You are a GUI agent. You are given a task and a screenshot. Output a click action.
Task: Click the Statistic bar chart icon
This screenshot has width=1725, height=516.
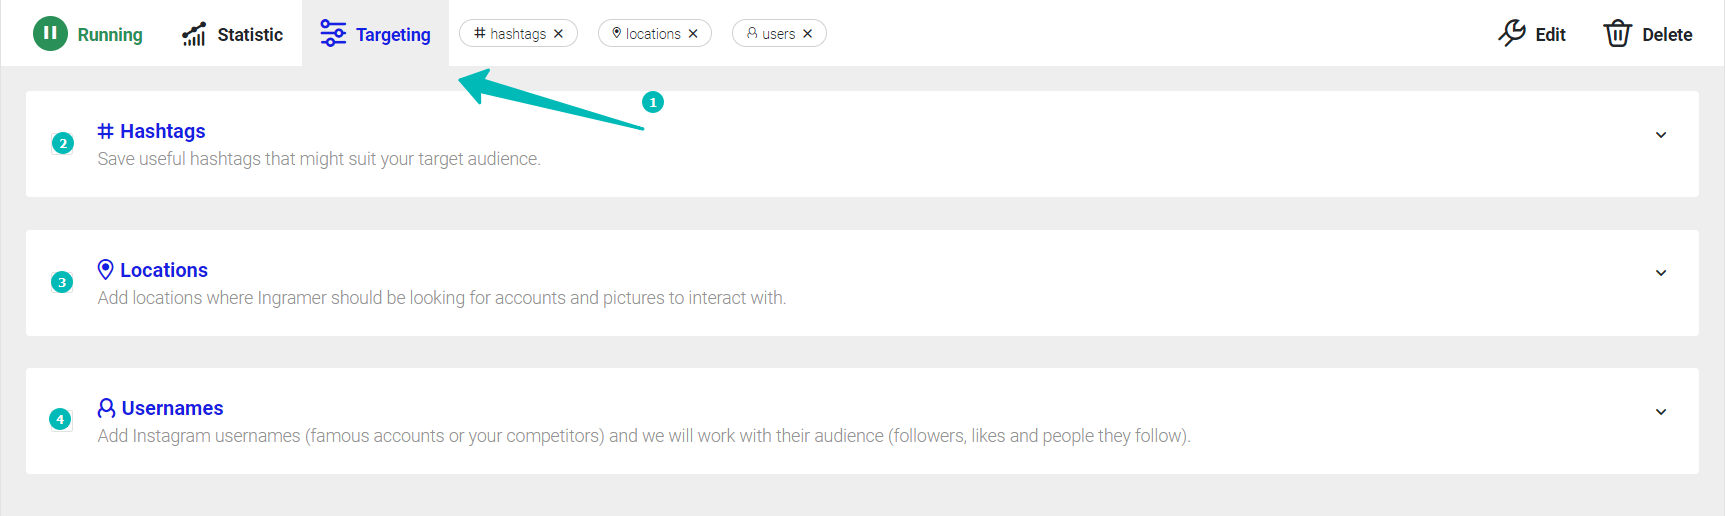(194, 34)
